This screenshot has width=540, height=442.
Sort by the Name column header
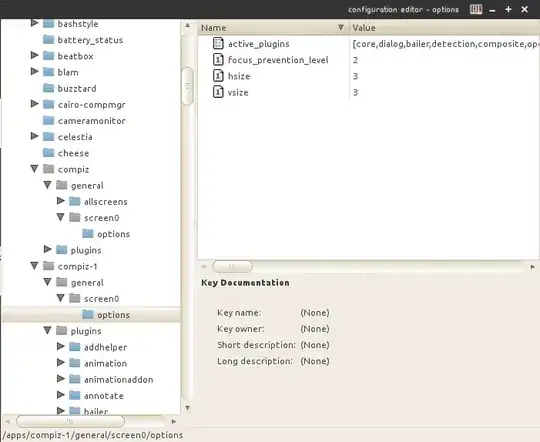point(273,28)
